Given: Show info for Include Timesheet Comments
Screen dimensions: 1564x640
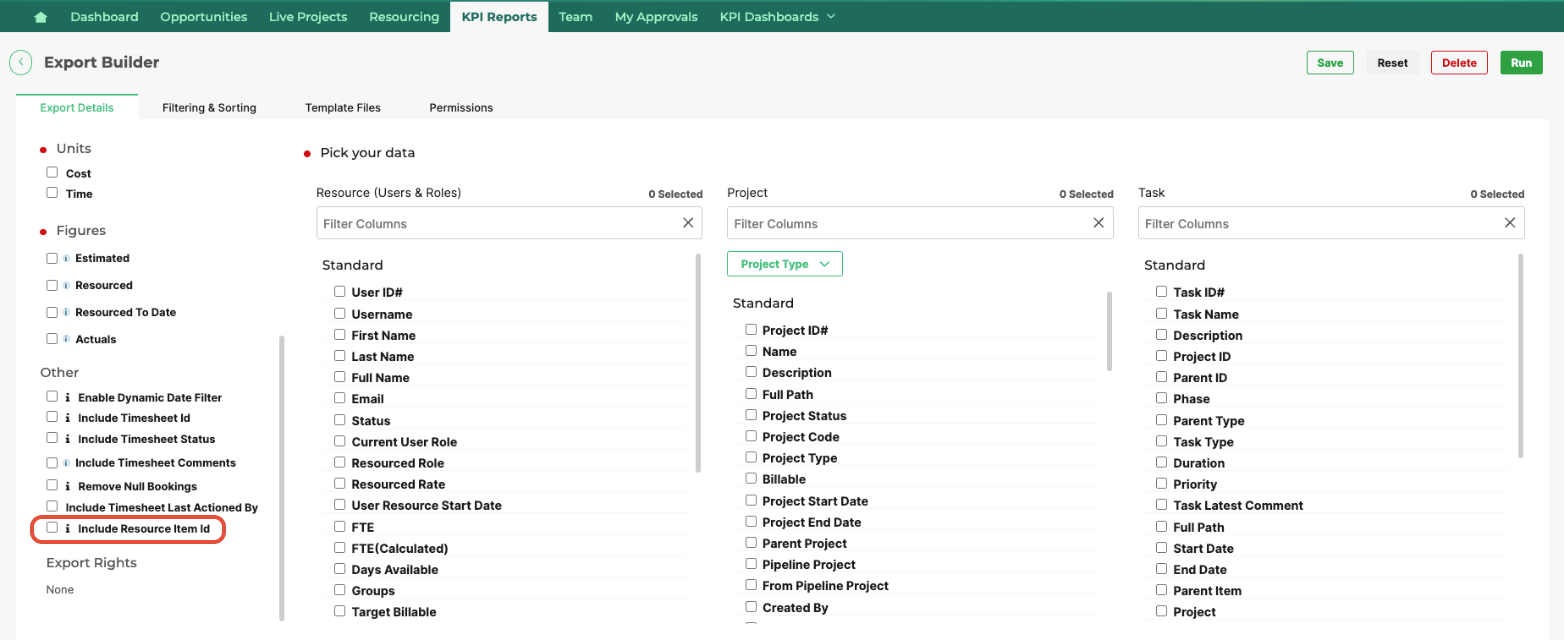Looking at the screenshot, I should click(66, 463).
